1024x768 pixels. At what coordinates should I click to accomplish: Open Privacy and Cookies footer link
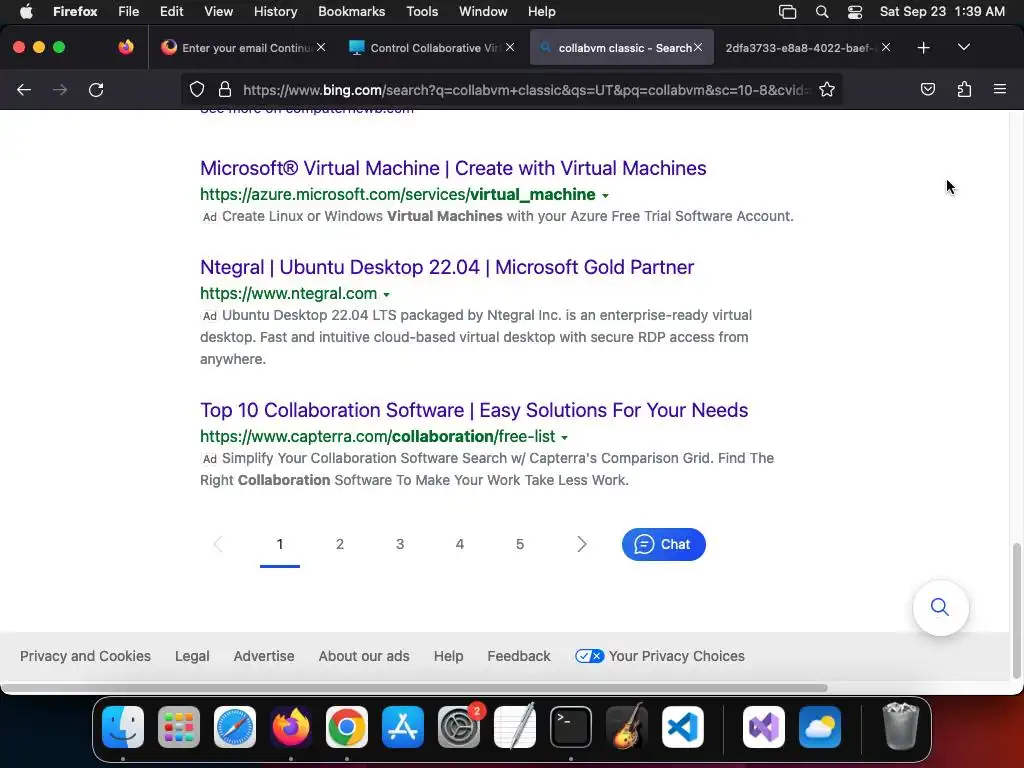[x=85, y=656]
